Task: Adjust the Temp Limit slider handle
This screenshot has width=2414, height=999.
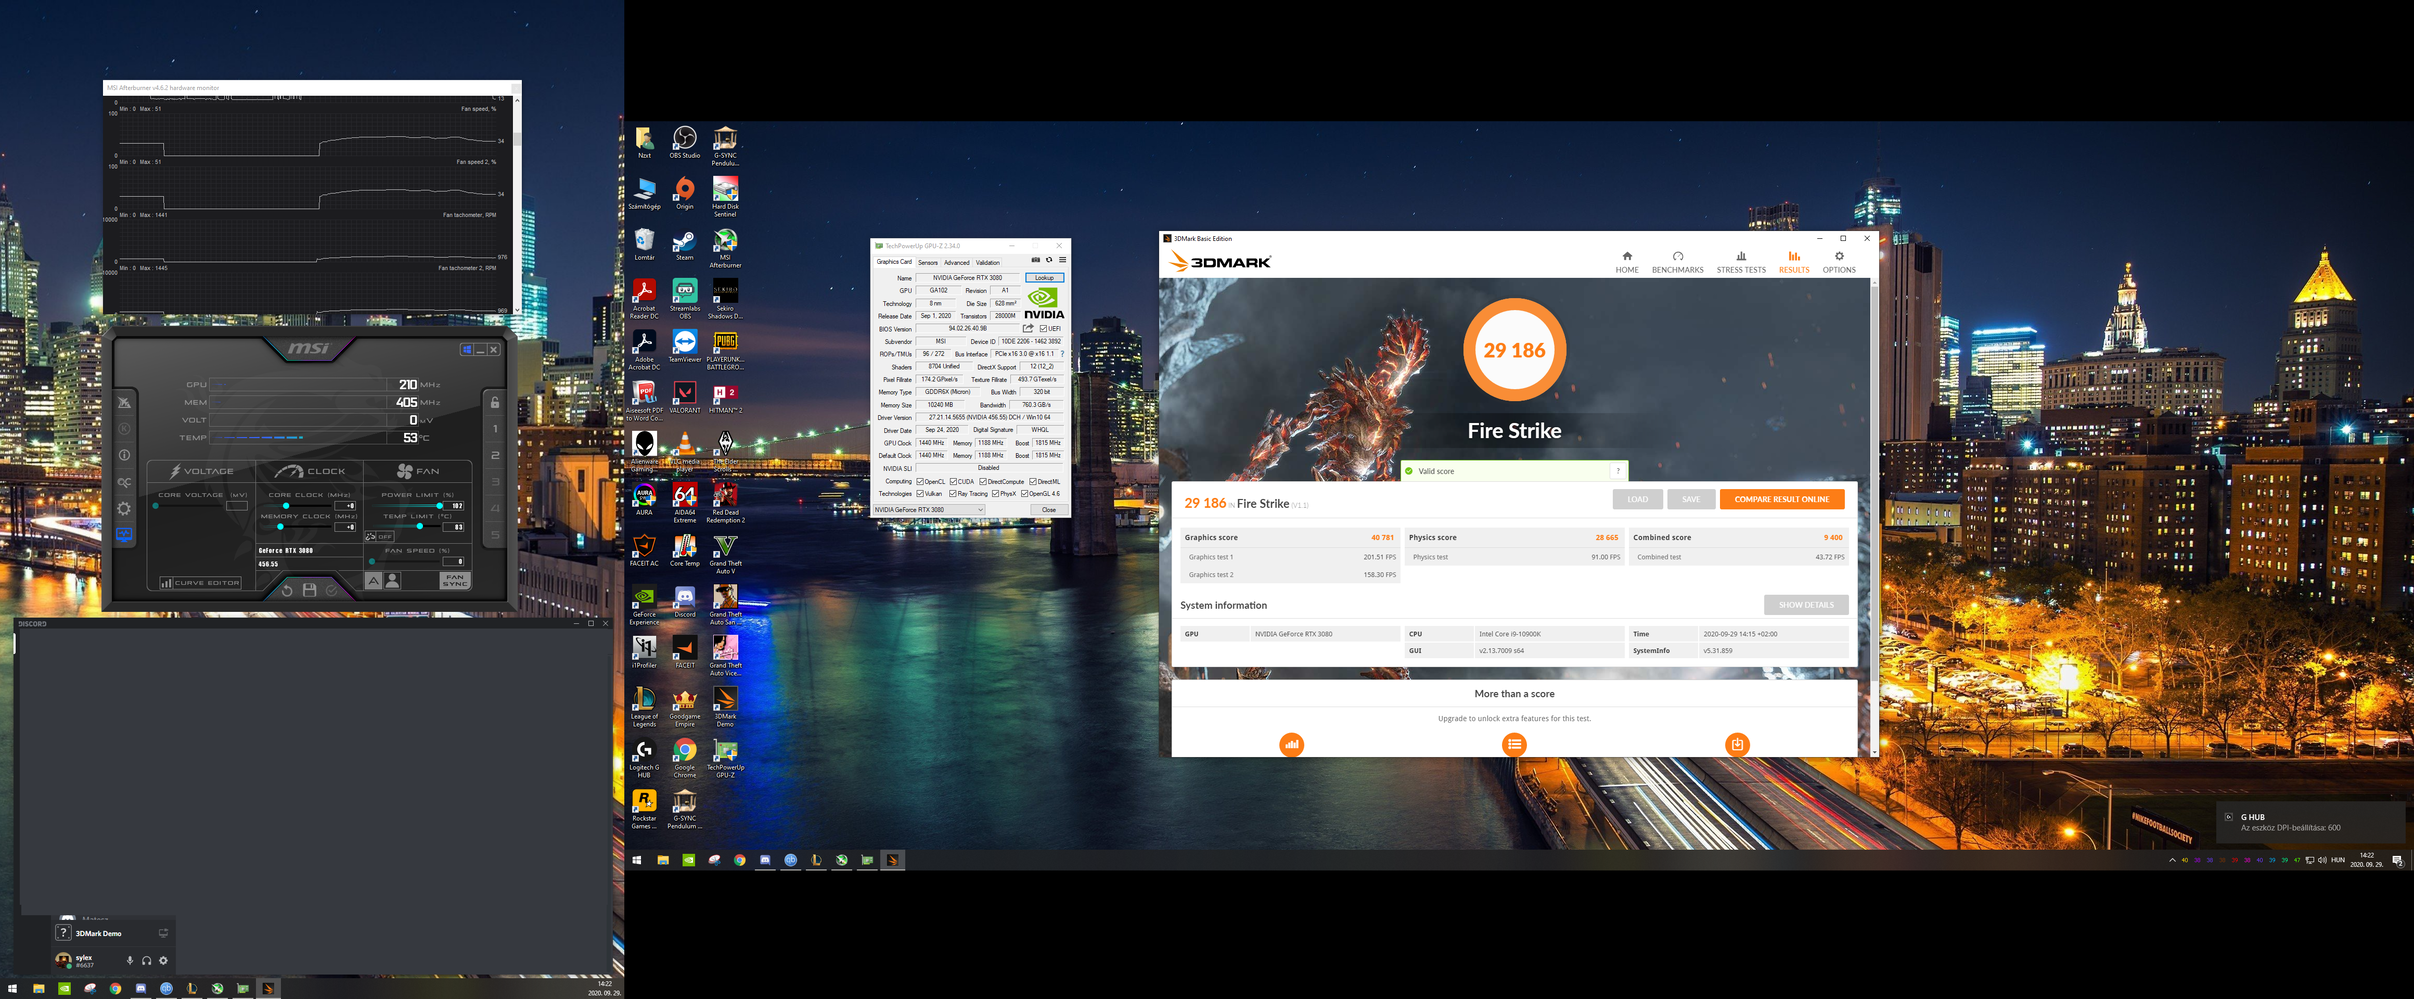Action: [420, 526]
